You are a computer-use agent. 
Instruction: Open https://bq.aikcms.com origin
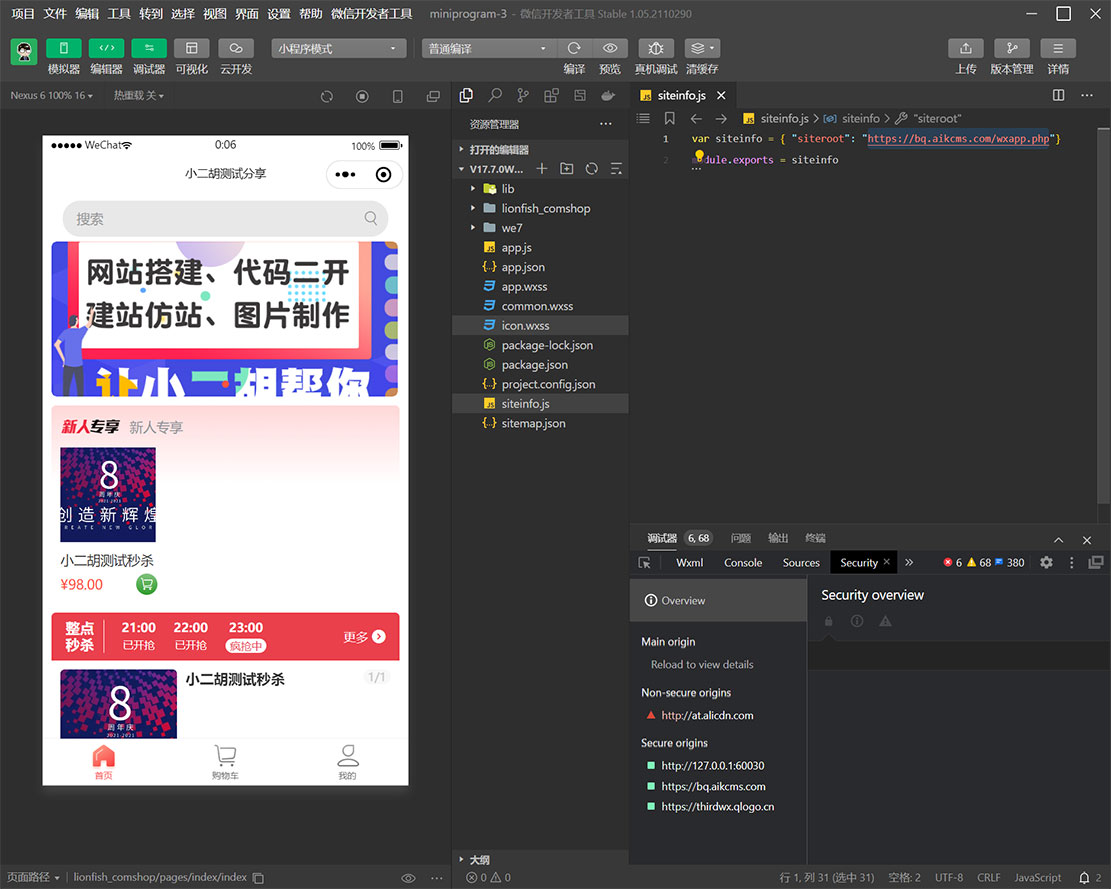point(713,786)
